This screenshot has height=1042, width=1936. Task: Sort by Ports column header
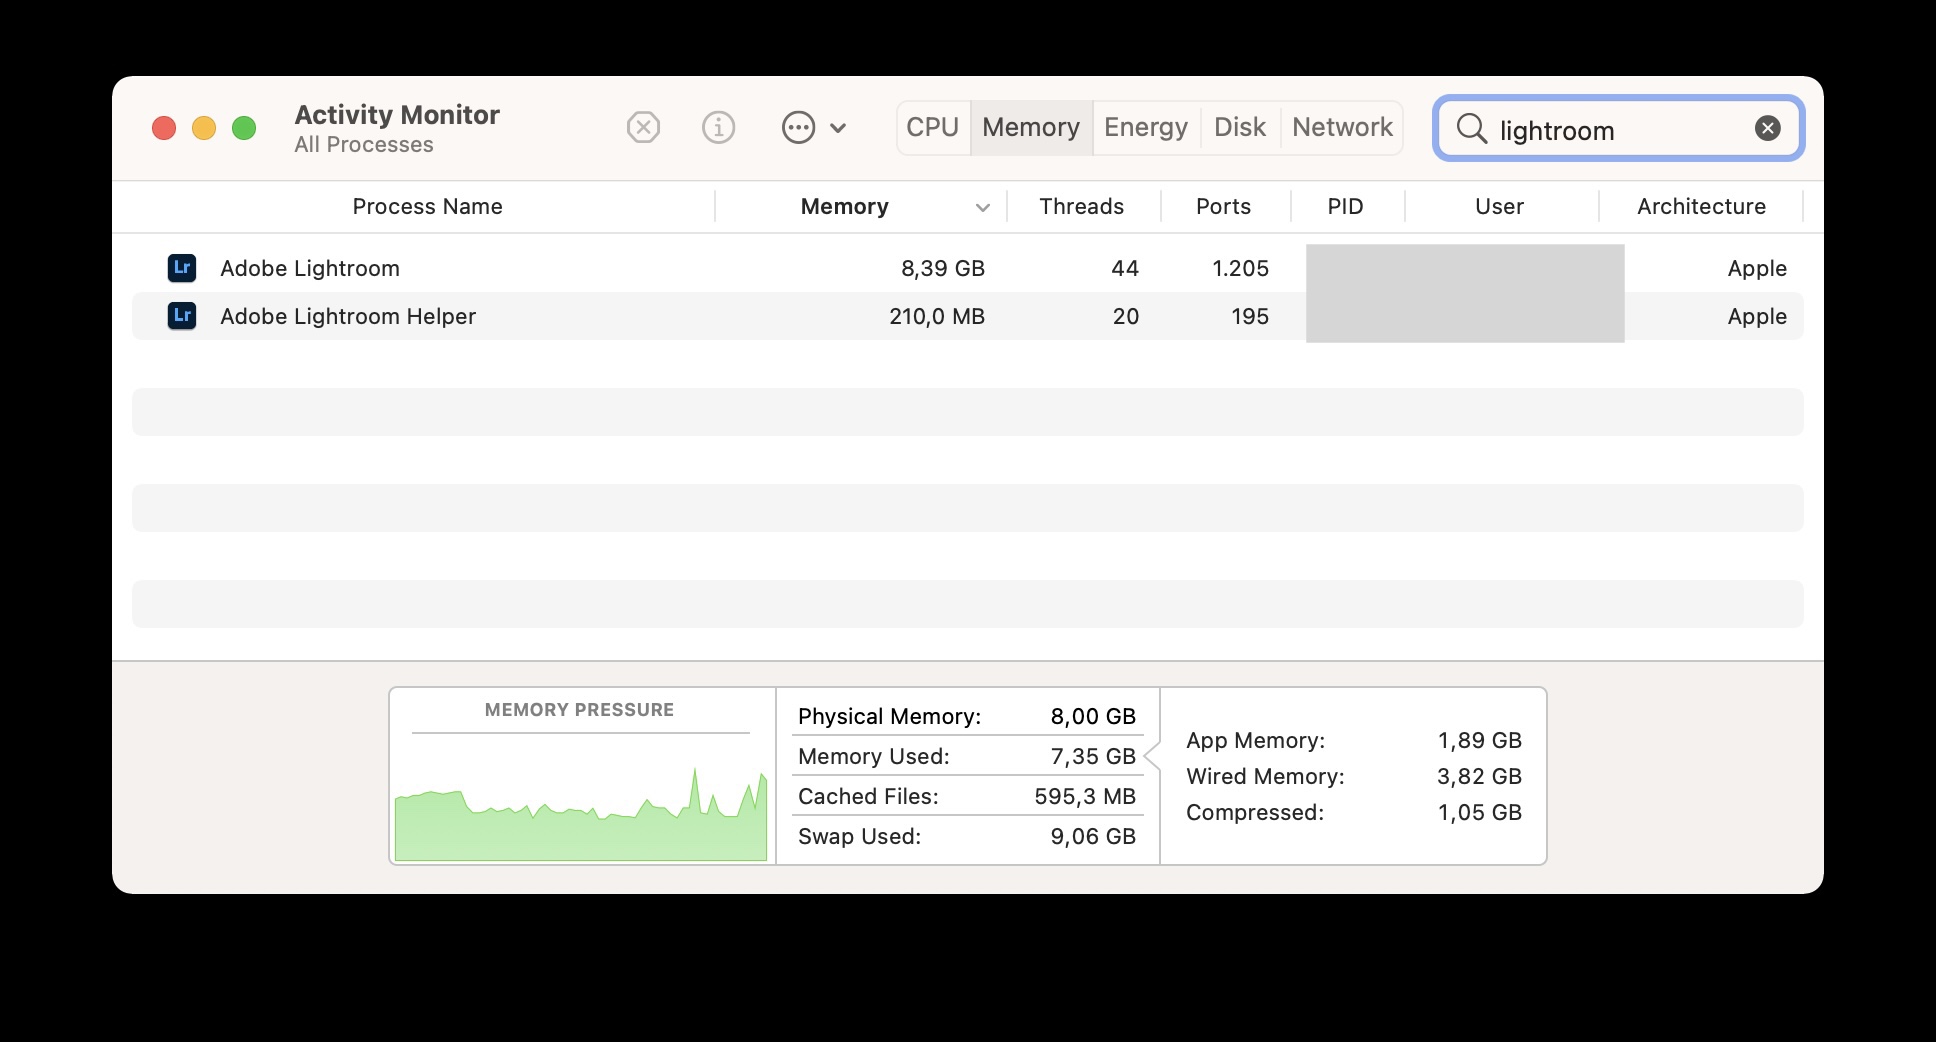[1223, 207]
